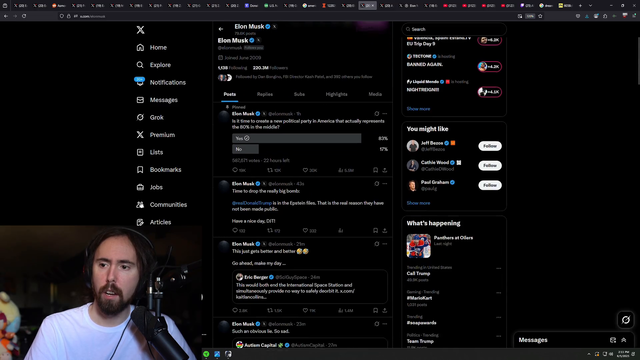Repost the 'make my day' post
Viewport: 640px width, 360px height.
point(270,310)
